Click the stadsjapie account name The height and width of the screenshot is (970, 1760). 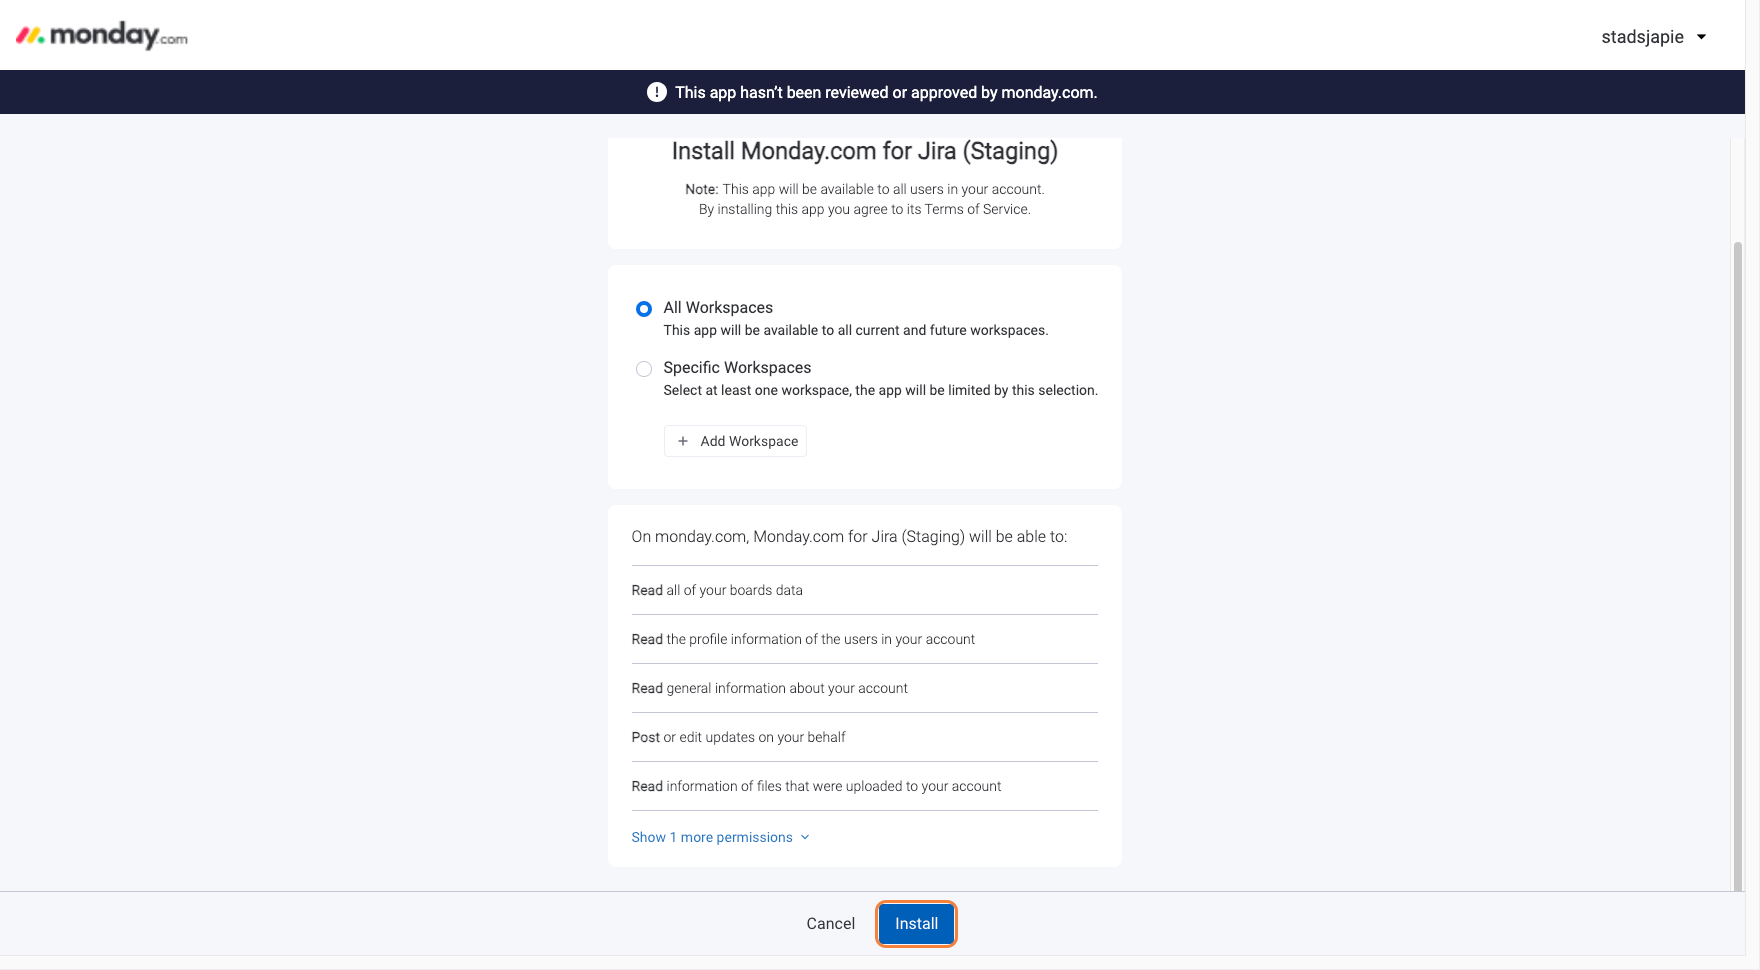1642,37
